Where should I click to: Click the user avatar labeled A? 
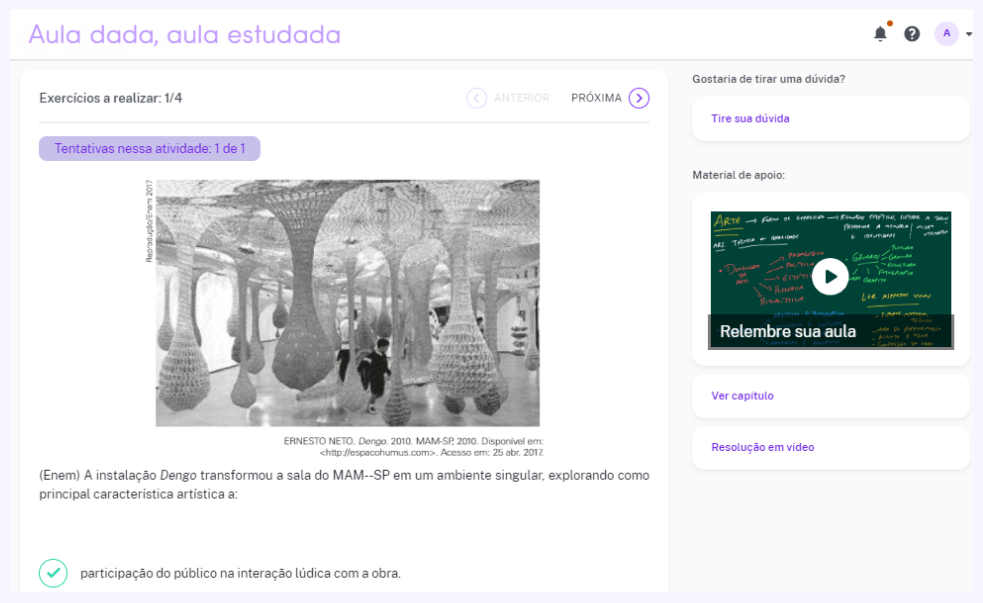point(947,33)
